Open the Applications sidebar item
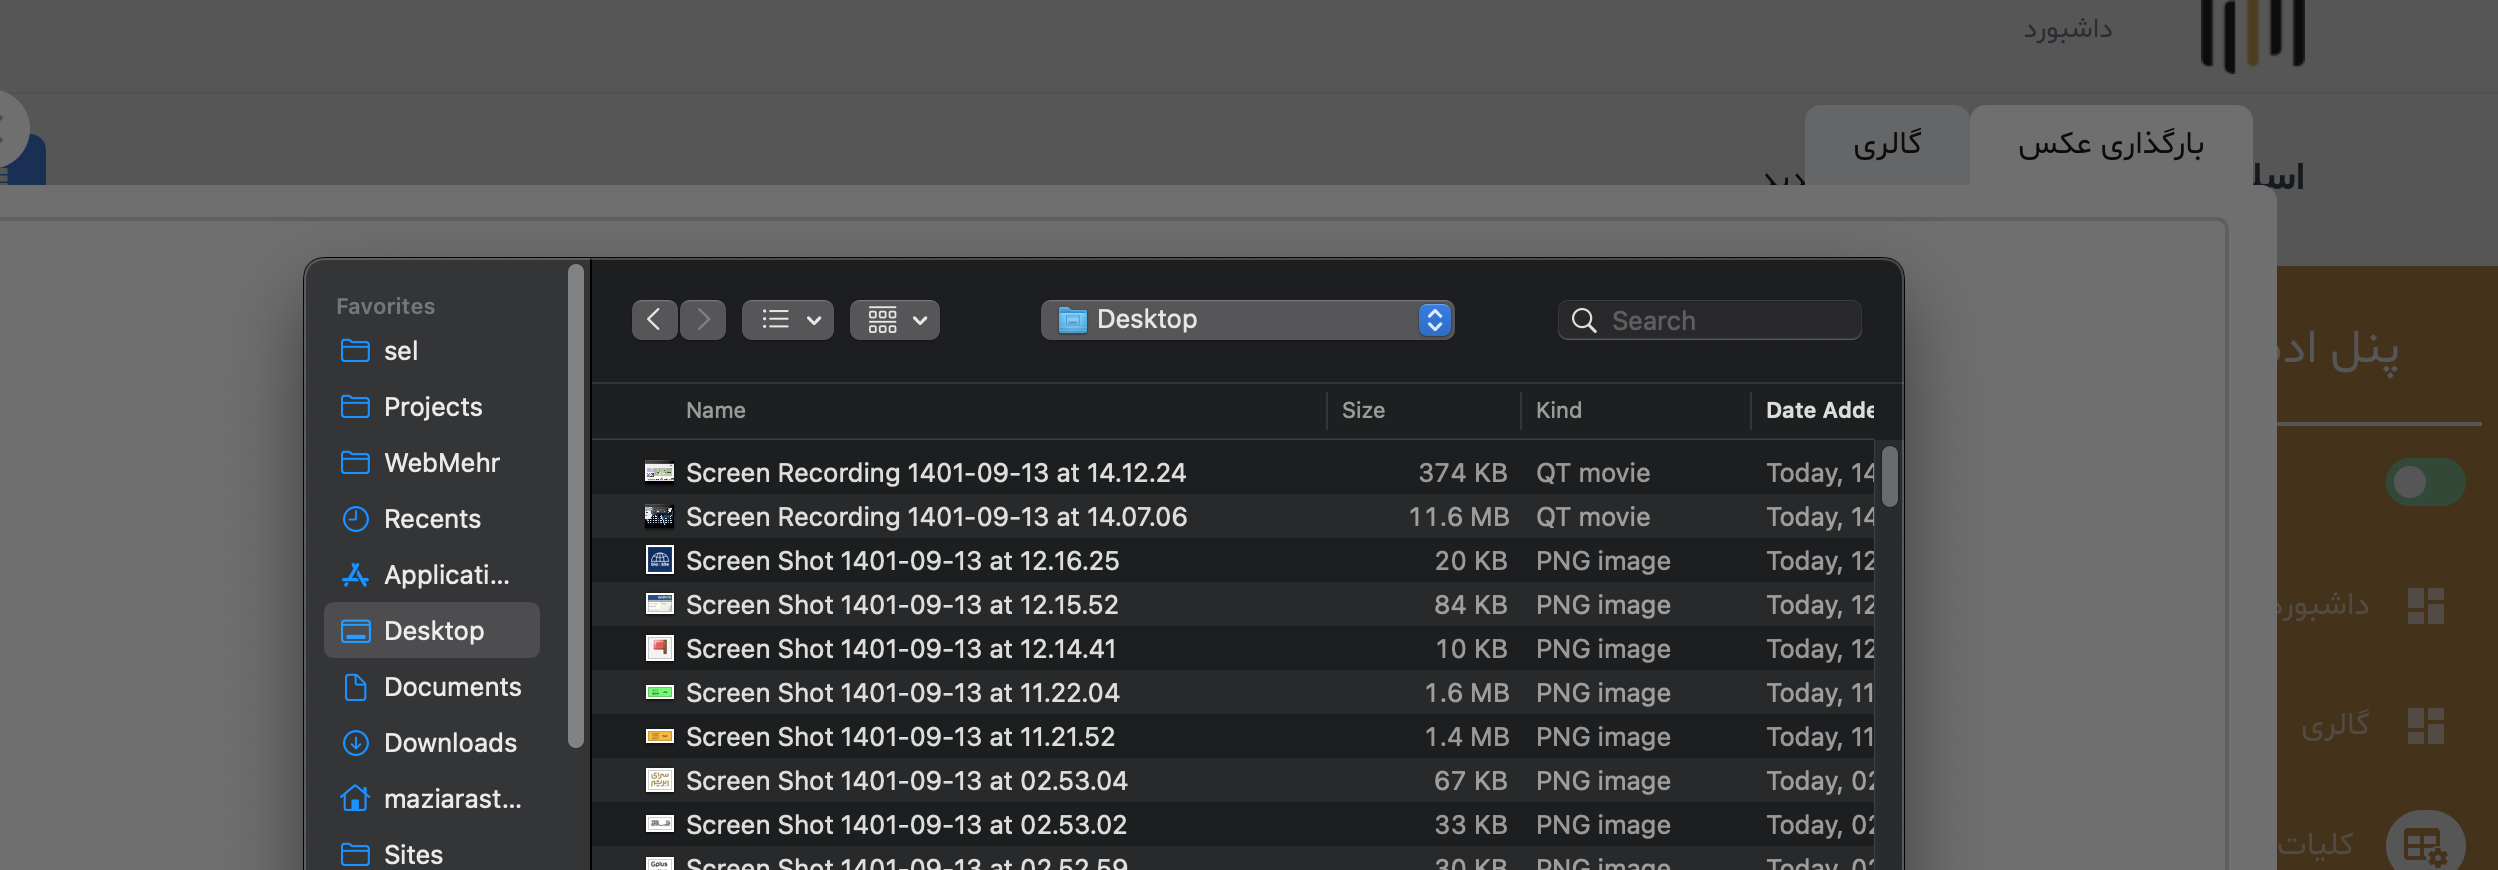The image size is (2498, 870). [446, 575]
